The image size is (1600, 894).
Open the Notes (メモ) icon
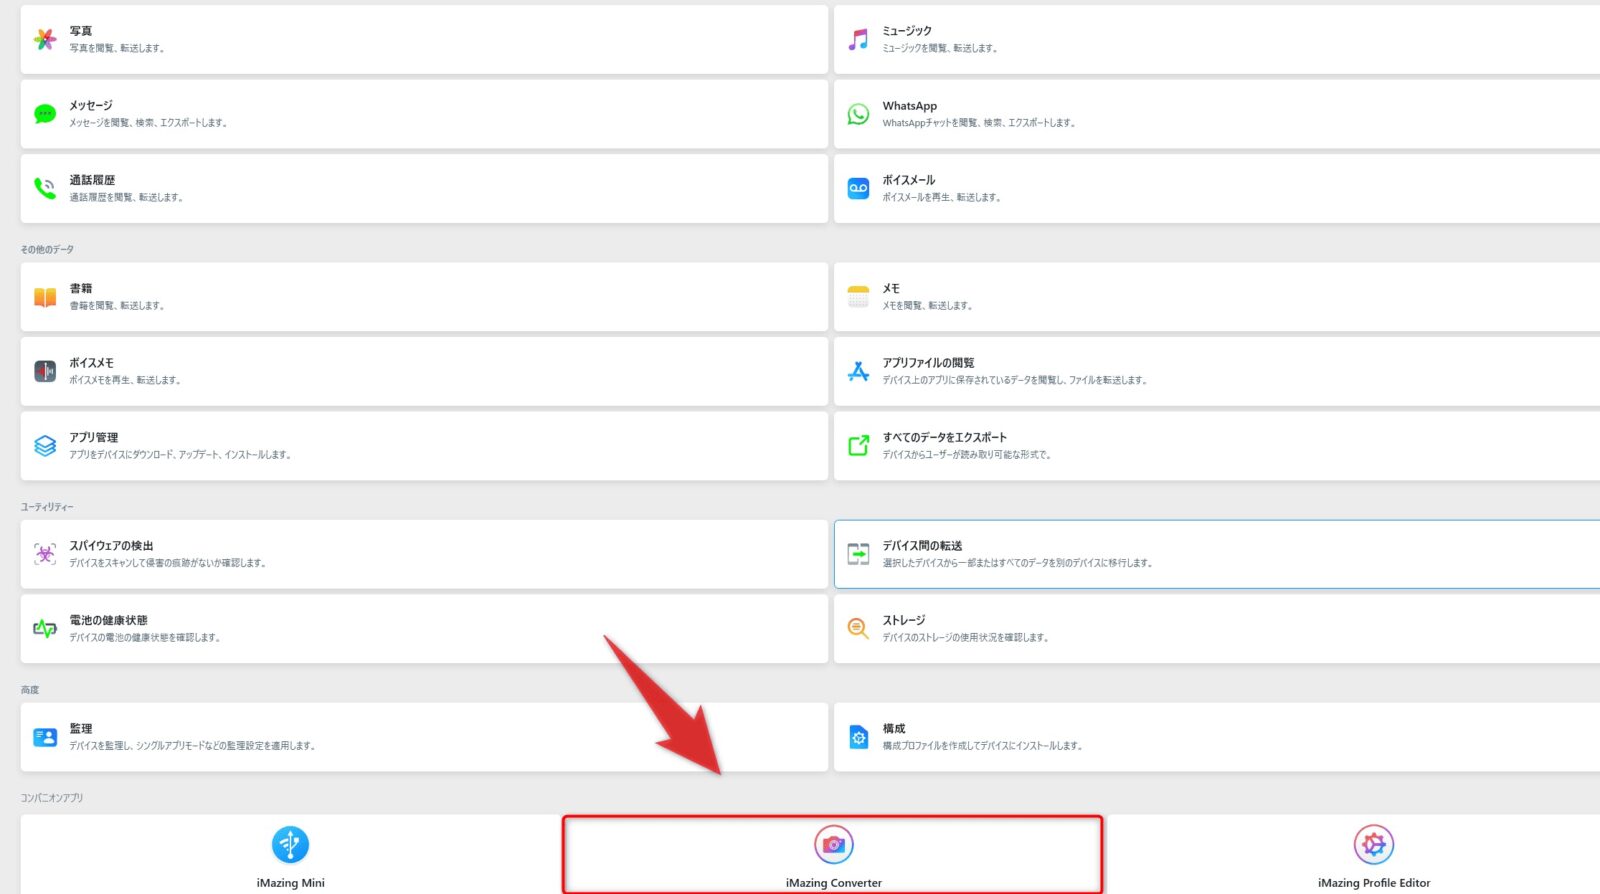(x=858, y=297)
